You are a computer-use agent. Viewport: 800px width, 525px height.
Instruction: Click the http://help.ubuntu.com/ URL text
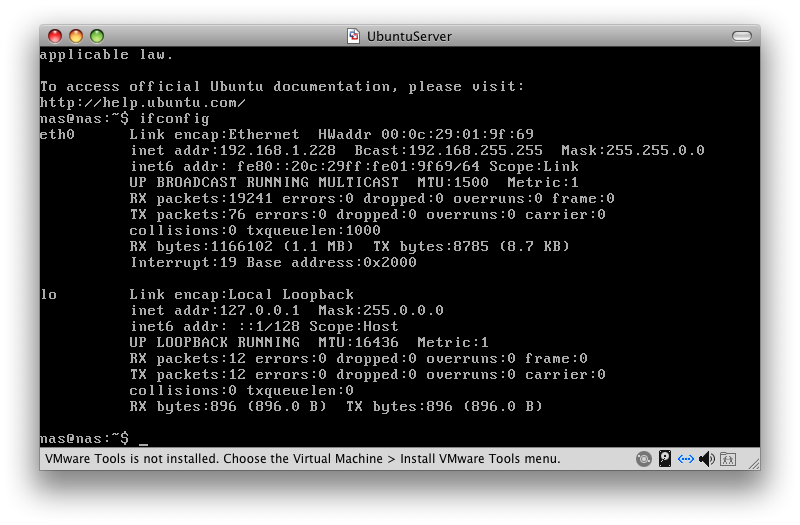pos(143,103)
